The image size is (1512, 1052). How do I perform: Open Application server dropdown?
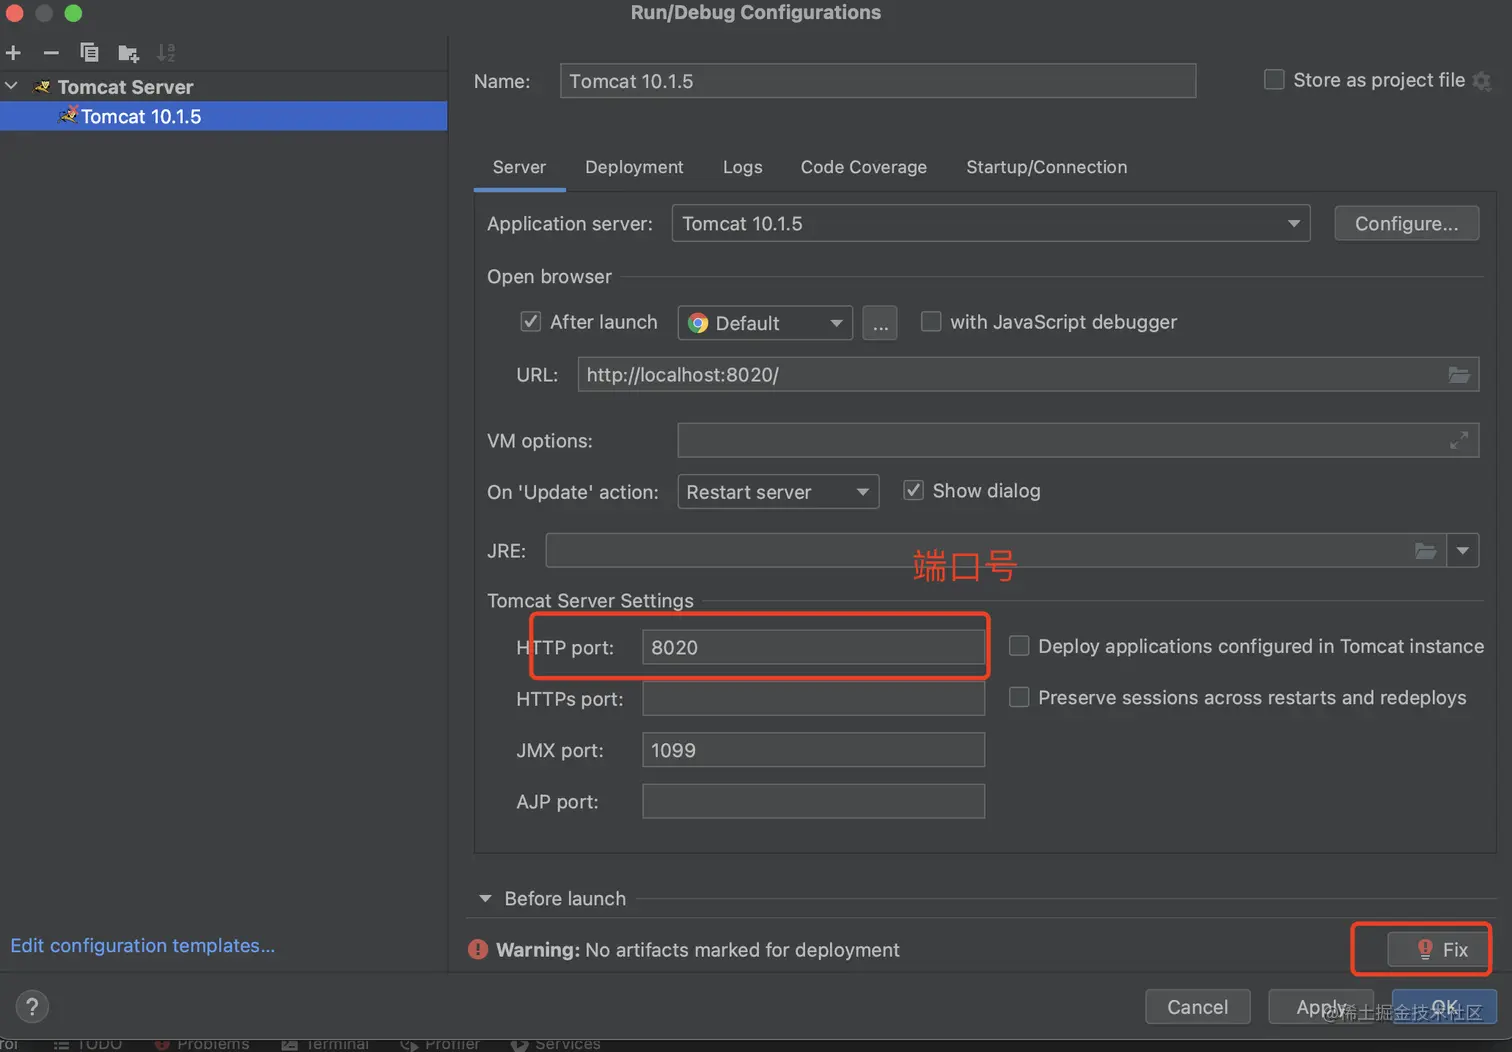pos(991,224)
